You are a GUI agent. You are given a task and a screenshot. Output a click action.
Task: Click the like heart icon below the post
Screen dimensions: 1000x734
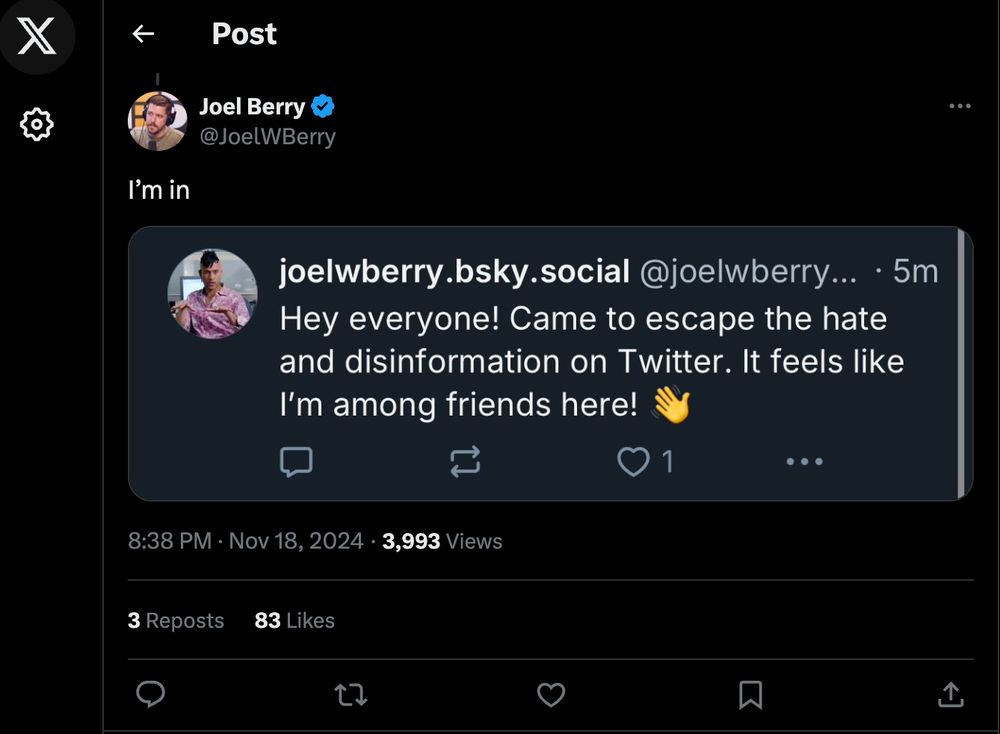551,694
